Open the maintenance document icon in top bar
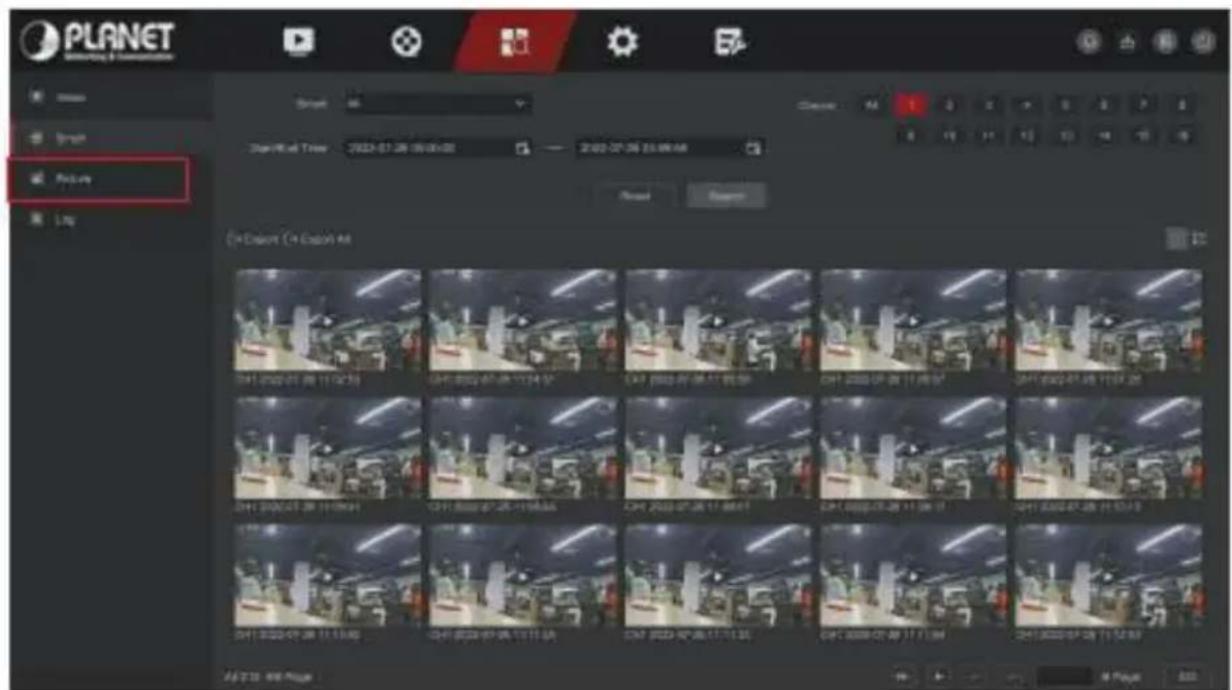 tap(726, 40)
